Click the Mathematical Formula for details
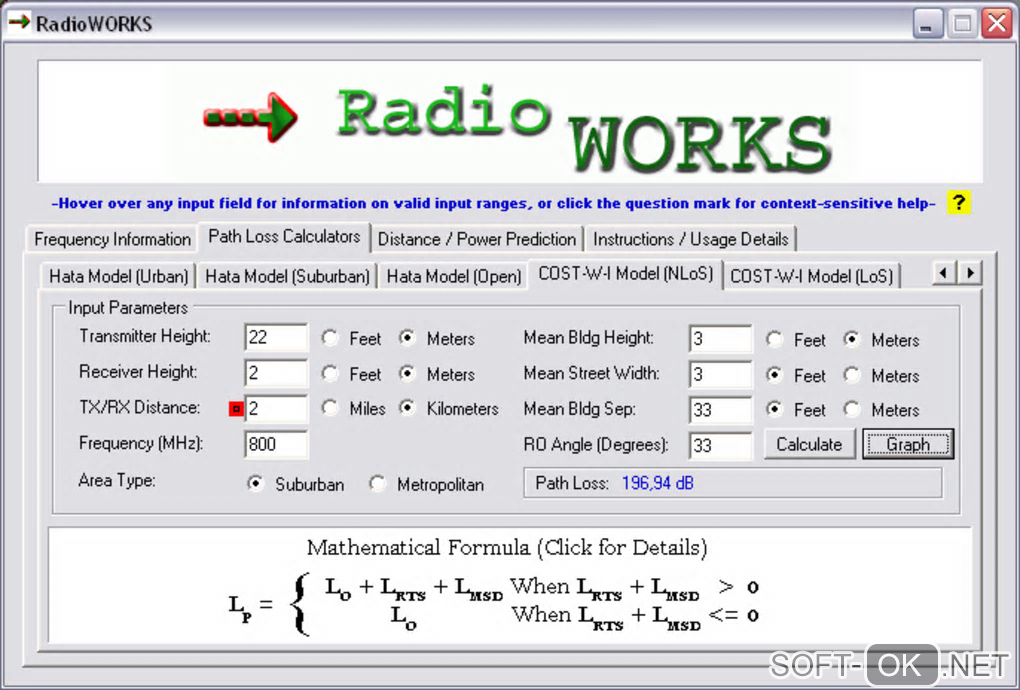Image resolution: width=1020 pixels, height=690 pixels. coord(510,585)
